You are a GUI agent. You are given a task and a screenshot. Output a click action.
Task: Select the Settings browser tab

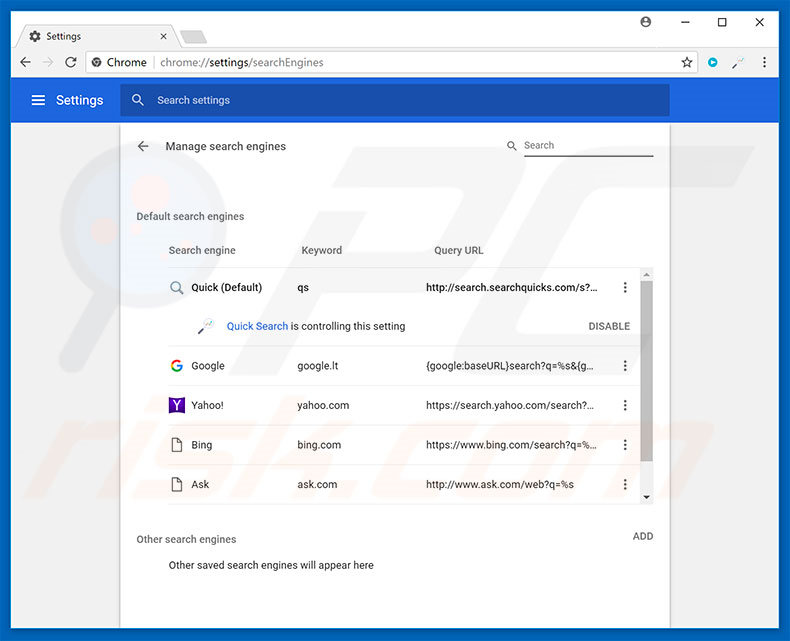pyautogui.click(x=96, y=36)
